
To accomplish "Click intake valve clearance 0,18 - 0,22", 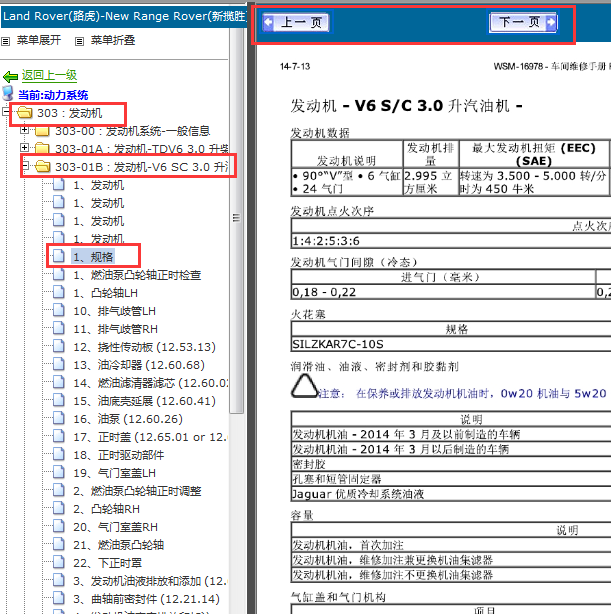I will (324, 292).
